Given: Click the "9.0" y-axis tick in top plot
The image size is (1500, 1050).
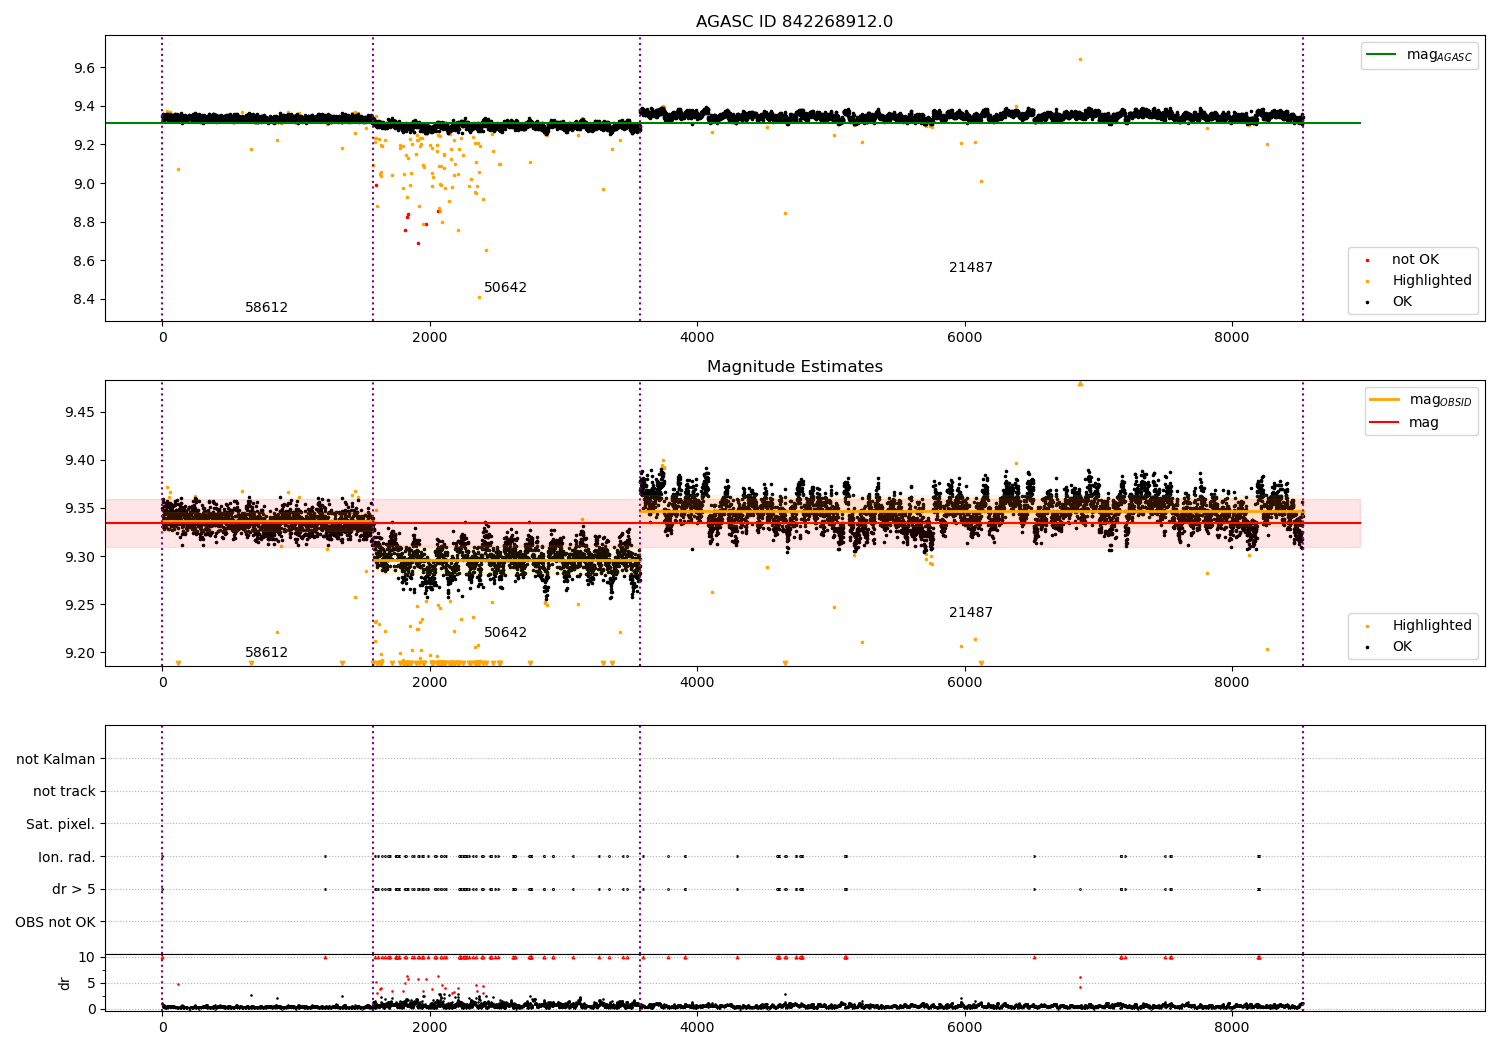Looking at the screenshot, I should click(84, 184).
